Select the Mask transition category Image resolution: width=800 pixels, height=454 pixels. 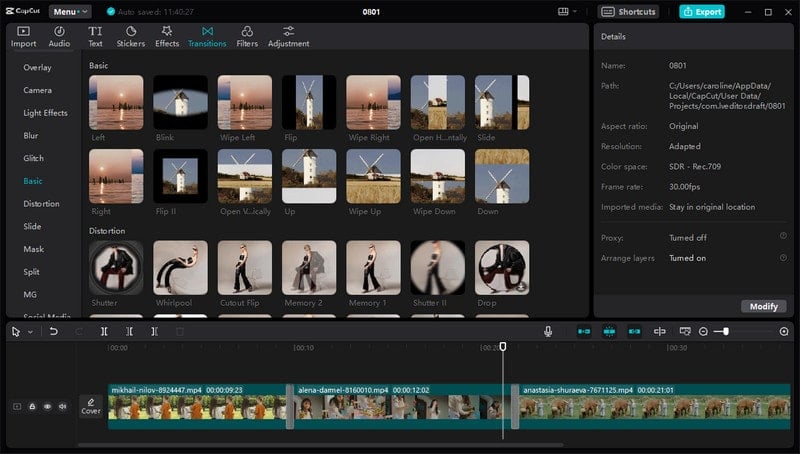[x=33, y=249]
